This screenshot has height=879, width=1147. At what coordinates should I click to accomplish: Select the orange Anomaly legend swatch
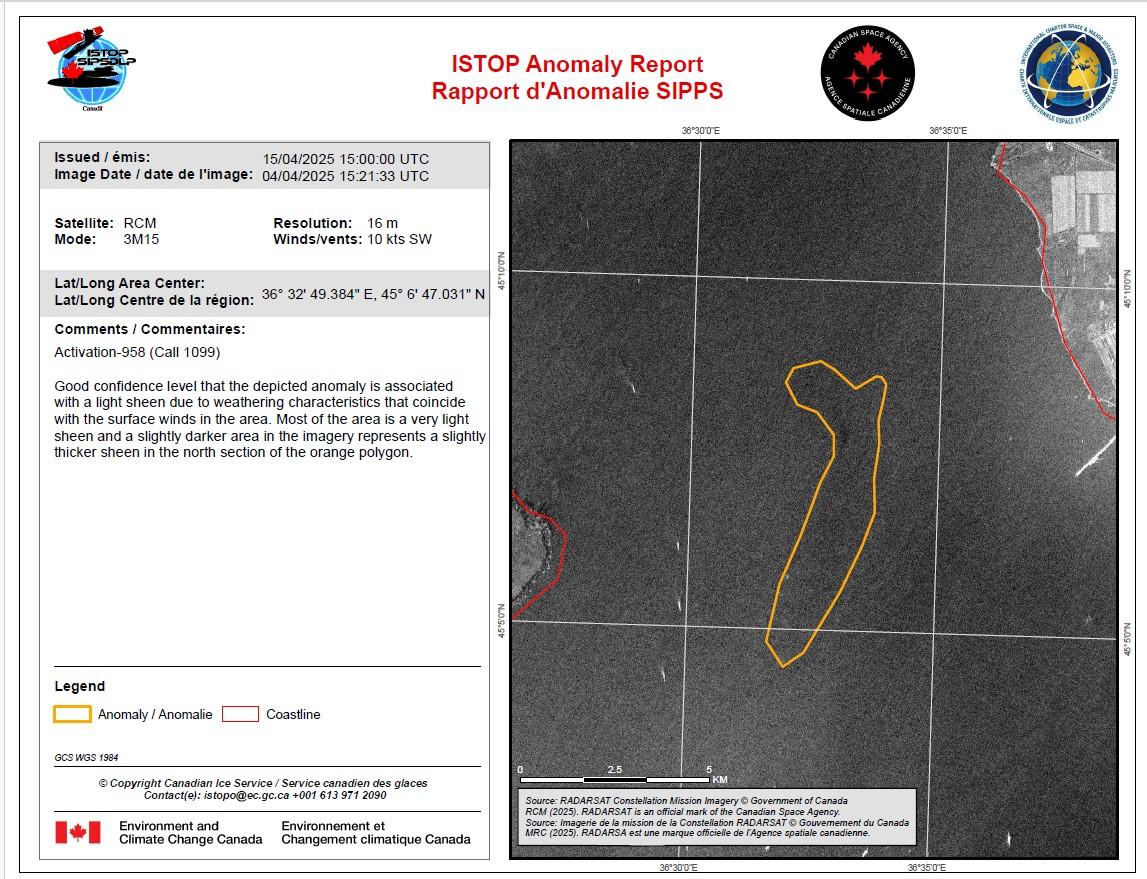pyautogui.click(x=72, y=714)
